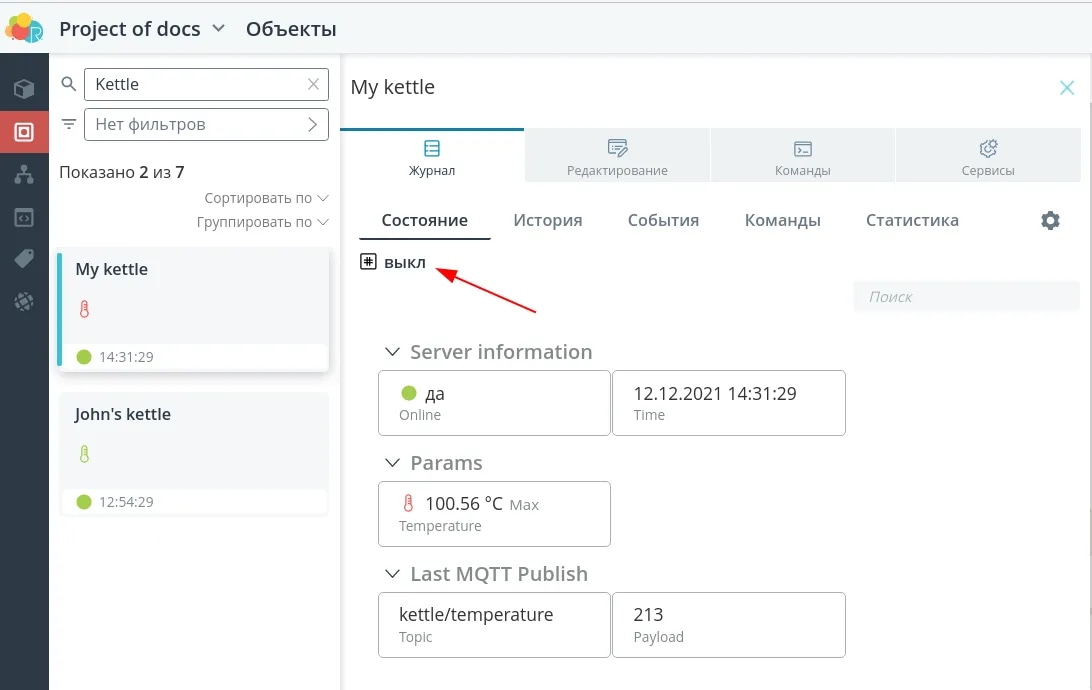Screen dimensions: 1092x690
Task: Select the Команды sub-tab
Action: [783, 221]
